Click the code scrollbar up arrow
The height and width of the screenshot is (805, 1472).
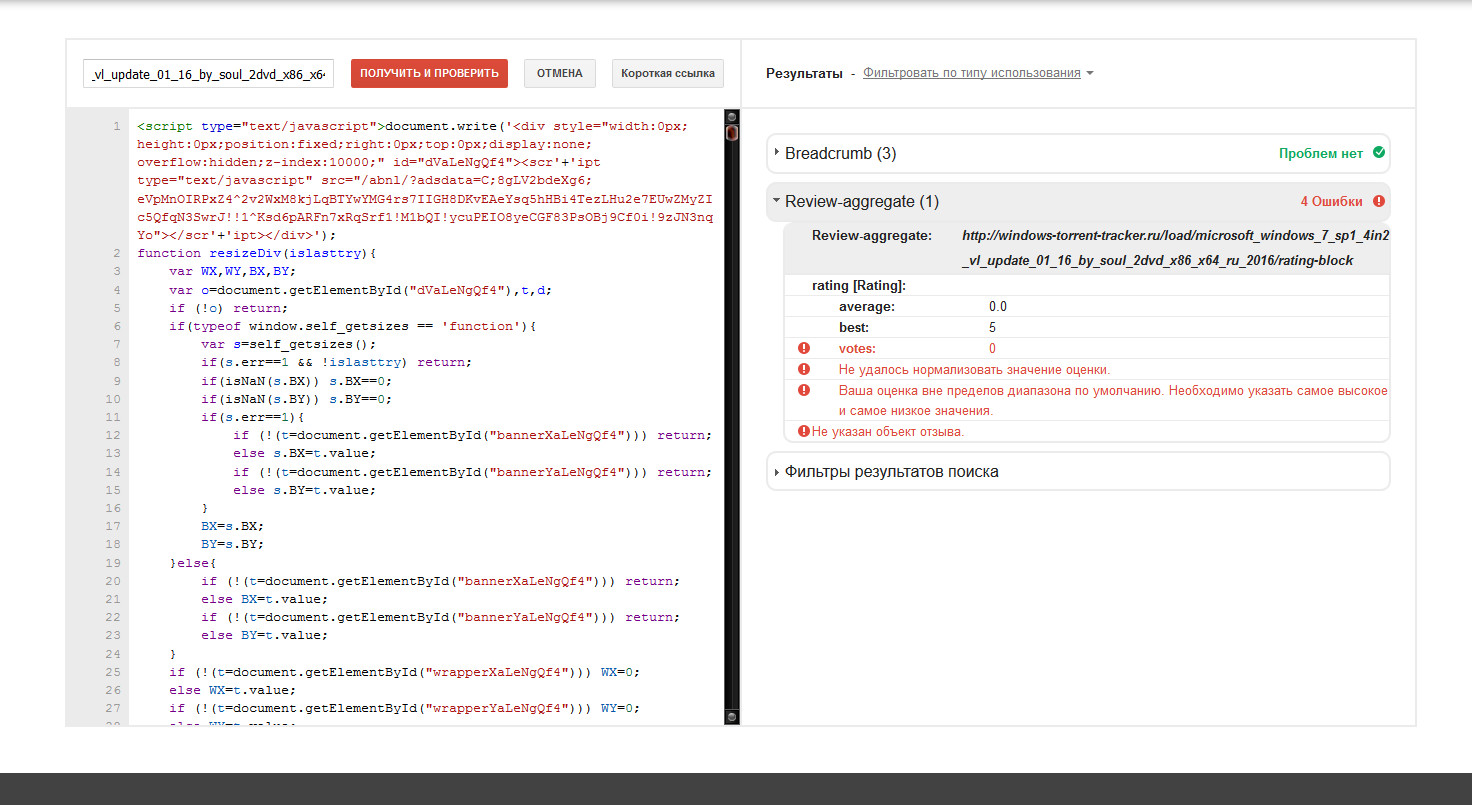(x=731, y=116)
